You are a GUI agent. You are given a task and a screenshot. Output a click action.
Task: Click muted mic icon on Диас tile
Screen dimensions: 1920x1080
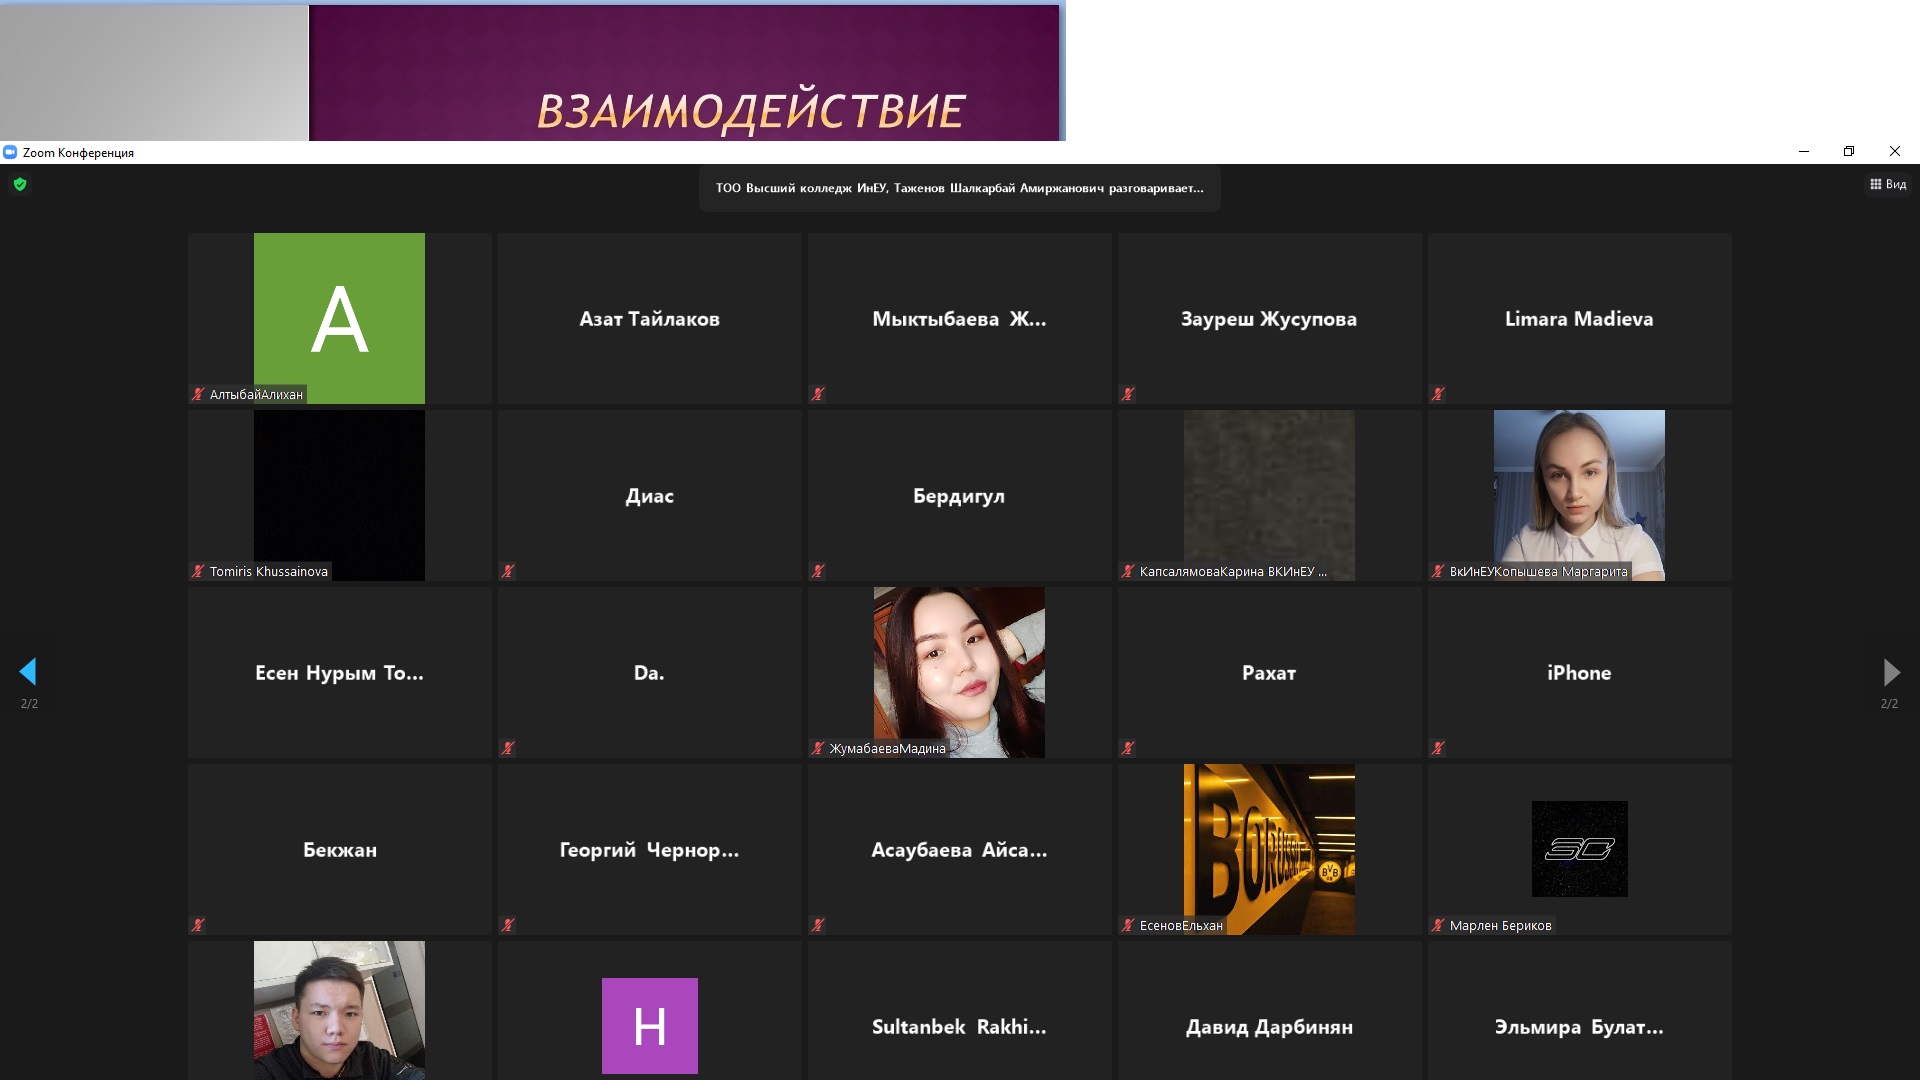click(508, 572)
